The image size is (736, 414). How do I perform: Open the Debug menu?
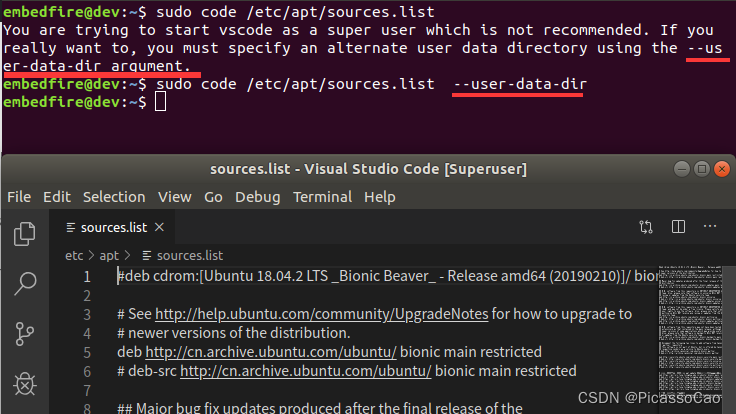tap(258, 197)
